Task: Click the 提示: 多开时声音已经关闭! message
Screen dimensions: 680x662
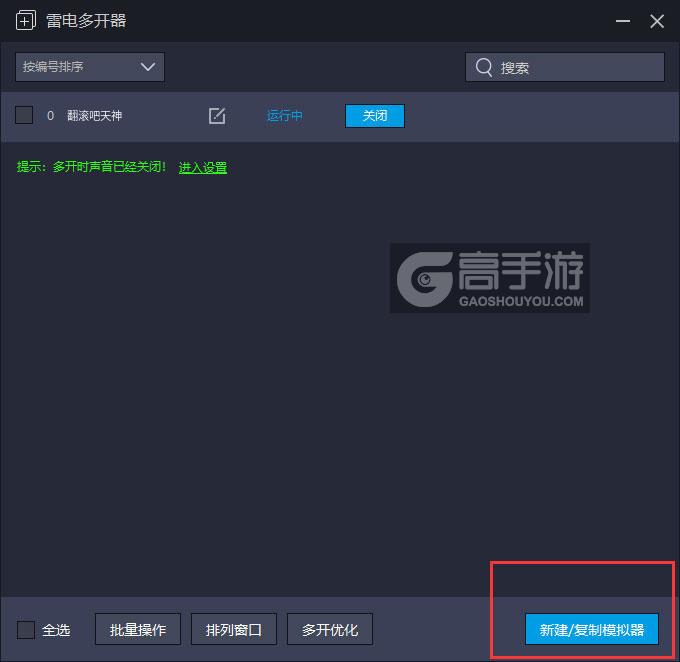Action: click(x=91, y=167)
